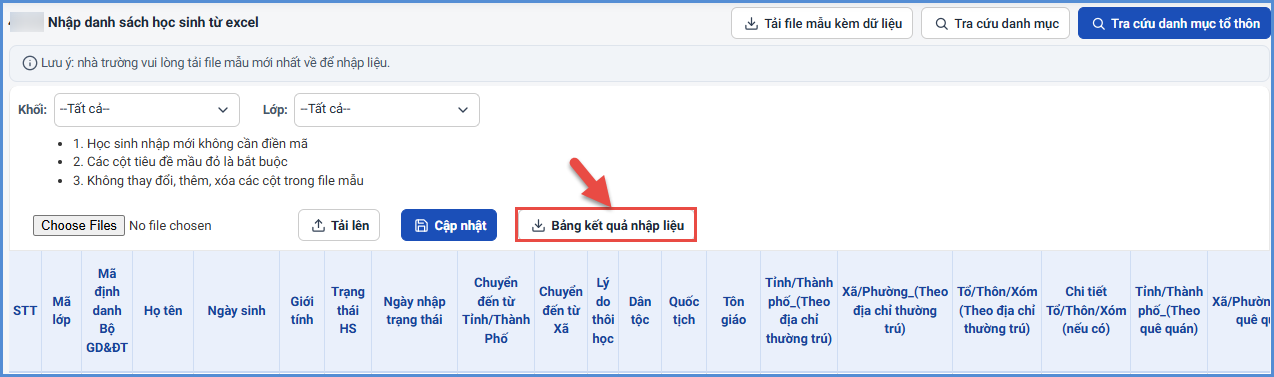Click the page title Nhập danh sách học sinh
Viewport: 1274px width, 377px height.
click(x=154, y=21)
